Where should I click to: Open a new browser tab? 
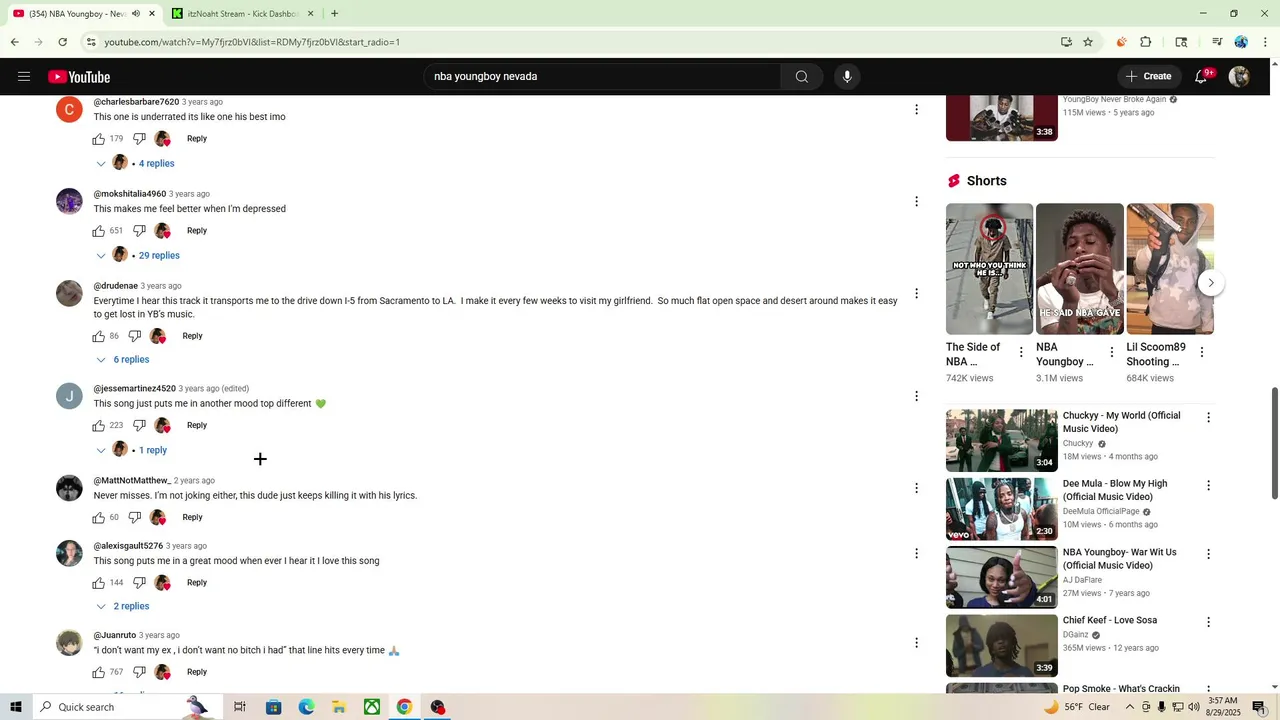point(334,14)
